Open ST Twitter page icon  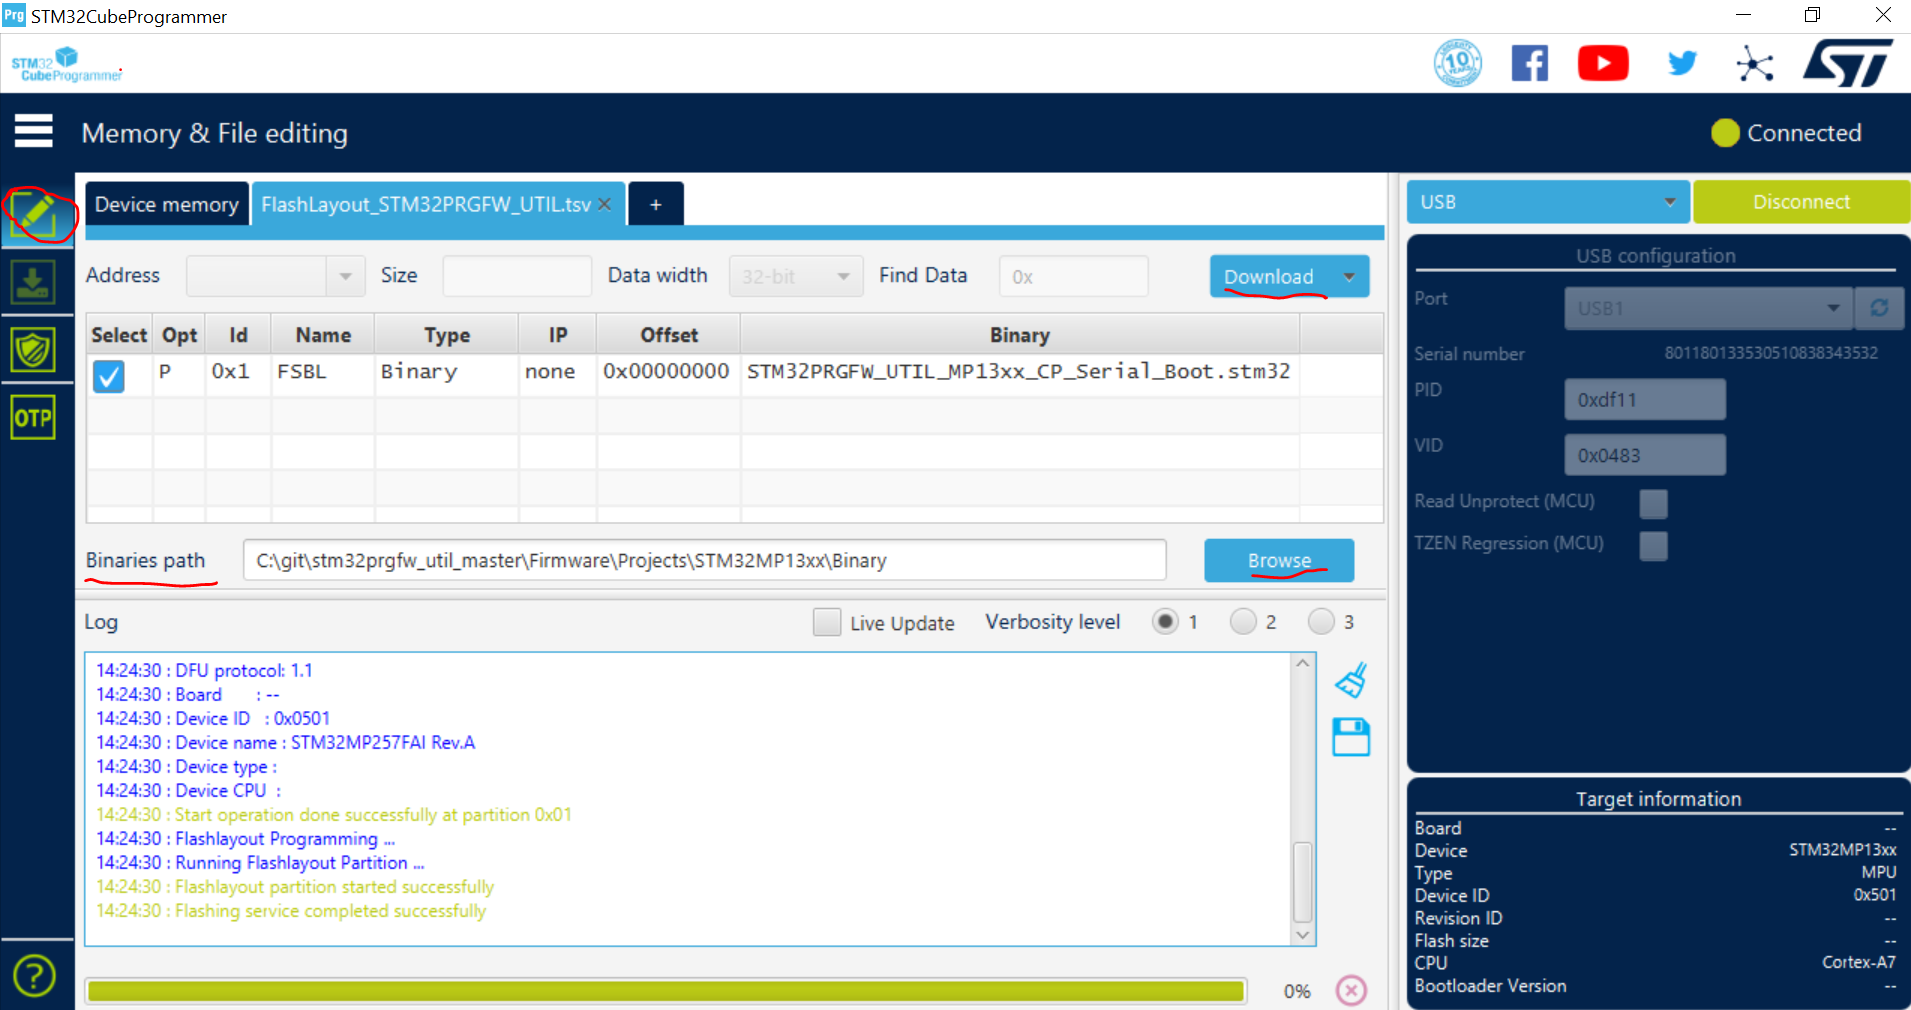pyautogui.click(x=1682, y=63)
